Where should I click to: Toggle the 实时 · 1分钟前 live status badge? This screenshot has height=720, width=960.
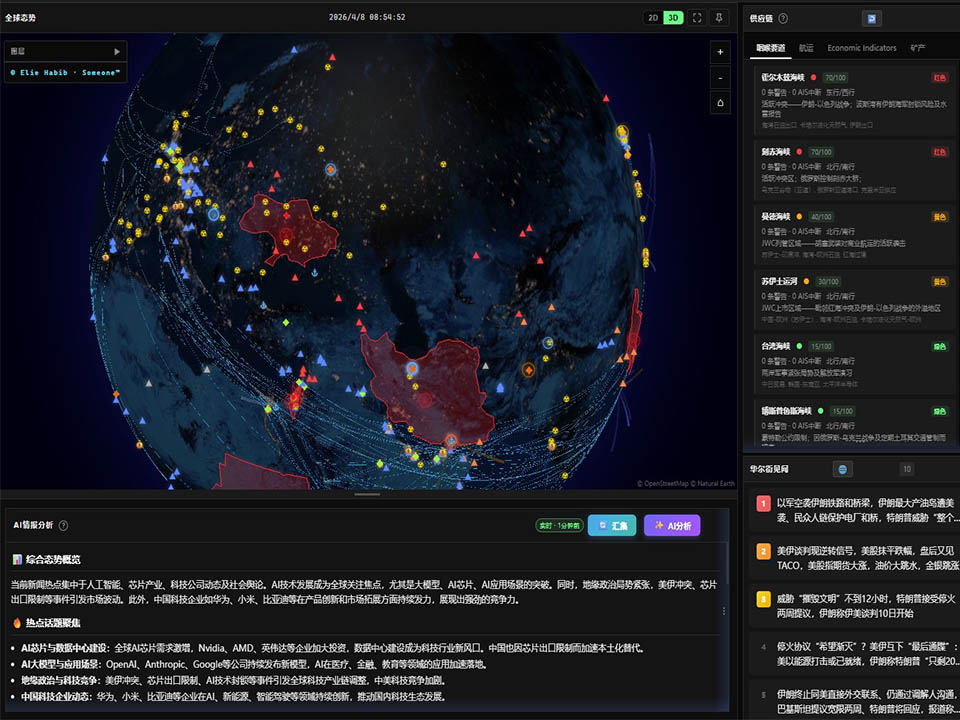pyautogui.click(x=559, y=525)
